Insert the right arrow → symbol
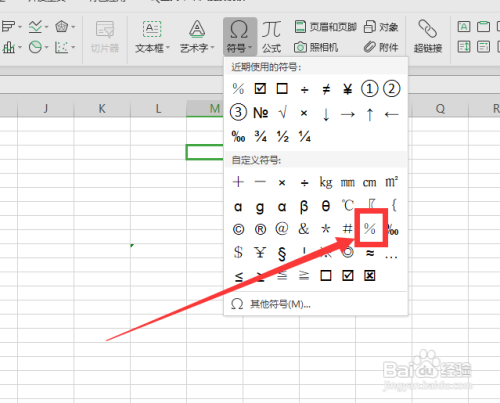Screen dimensions: 500x403 pyautogui.click(x=348, y=114)
